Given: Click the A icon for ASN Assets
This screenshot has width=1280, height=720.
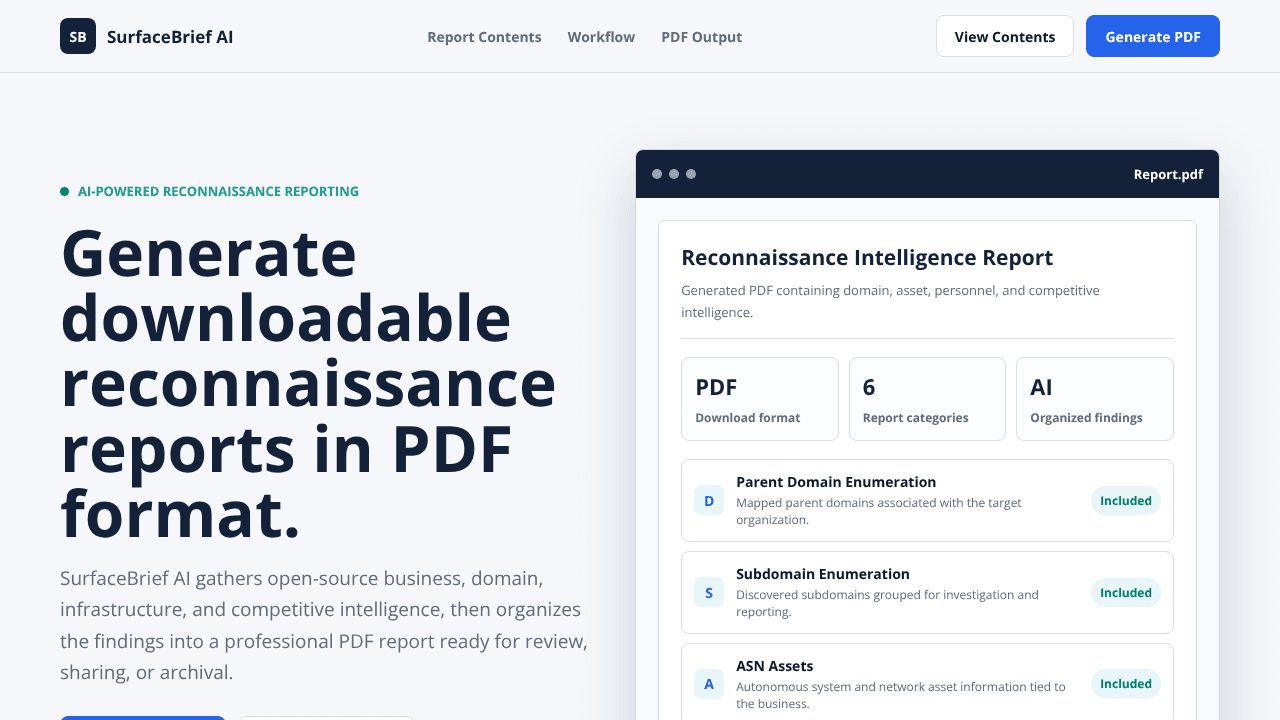Looking at the screenshot, I should point(709,684).
